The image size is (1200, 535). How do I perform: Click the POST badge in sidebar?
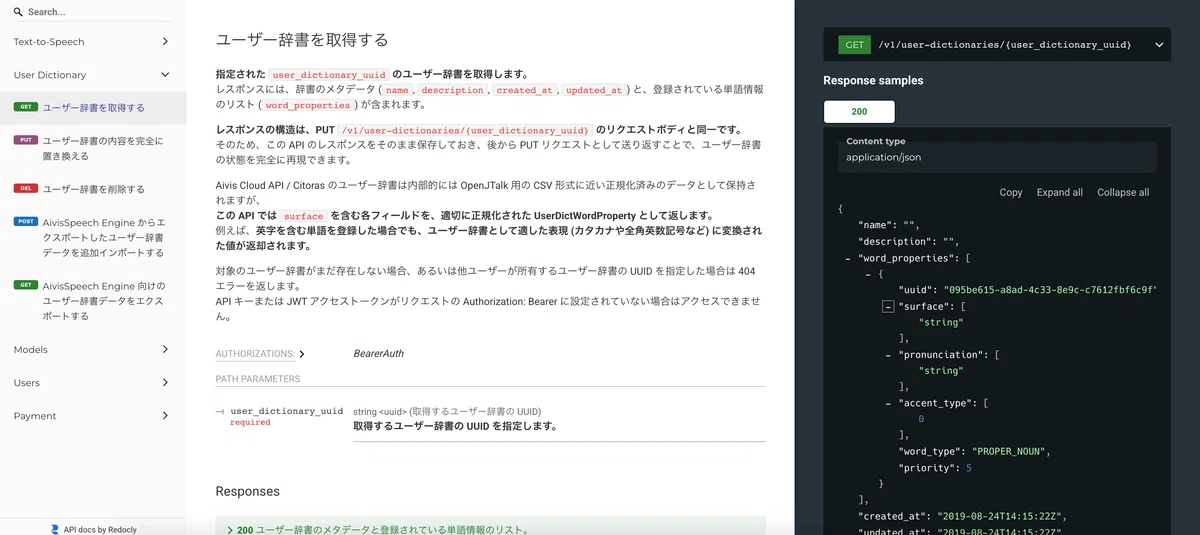coord(26,221)
